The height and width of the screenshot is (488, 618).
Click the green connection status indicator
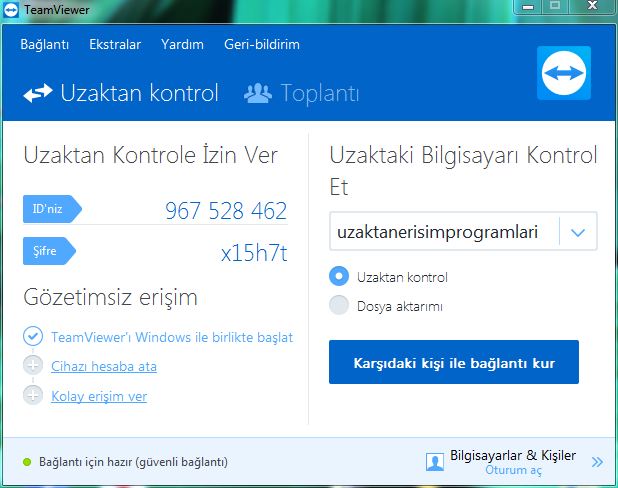[27, 462]
